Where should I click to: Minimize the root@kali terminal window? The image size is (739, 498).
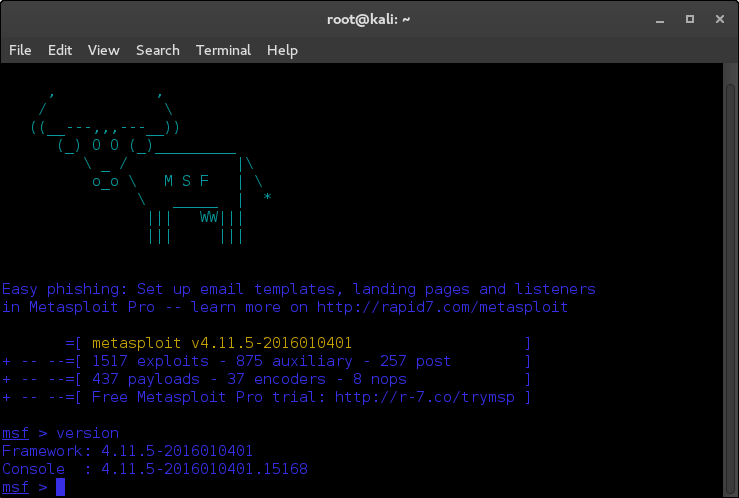coord(660,19)
